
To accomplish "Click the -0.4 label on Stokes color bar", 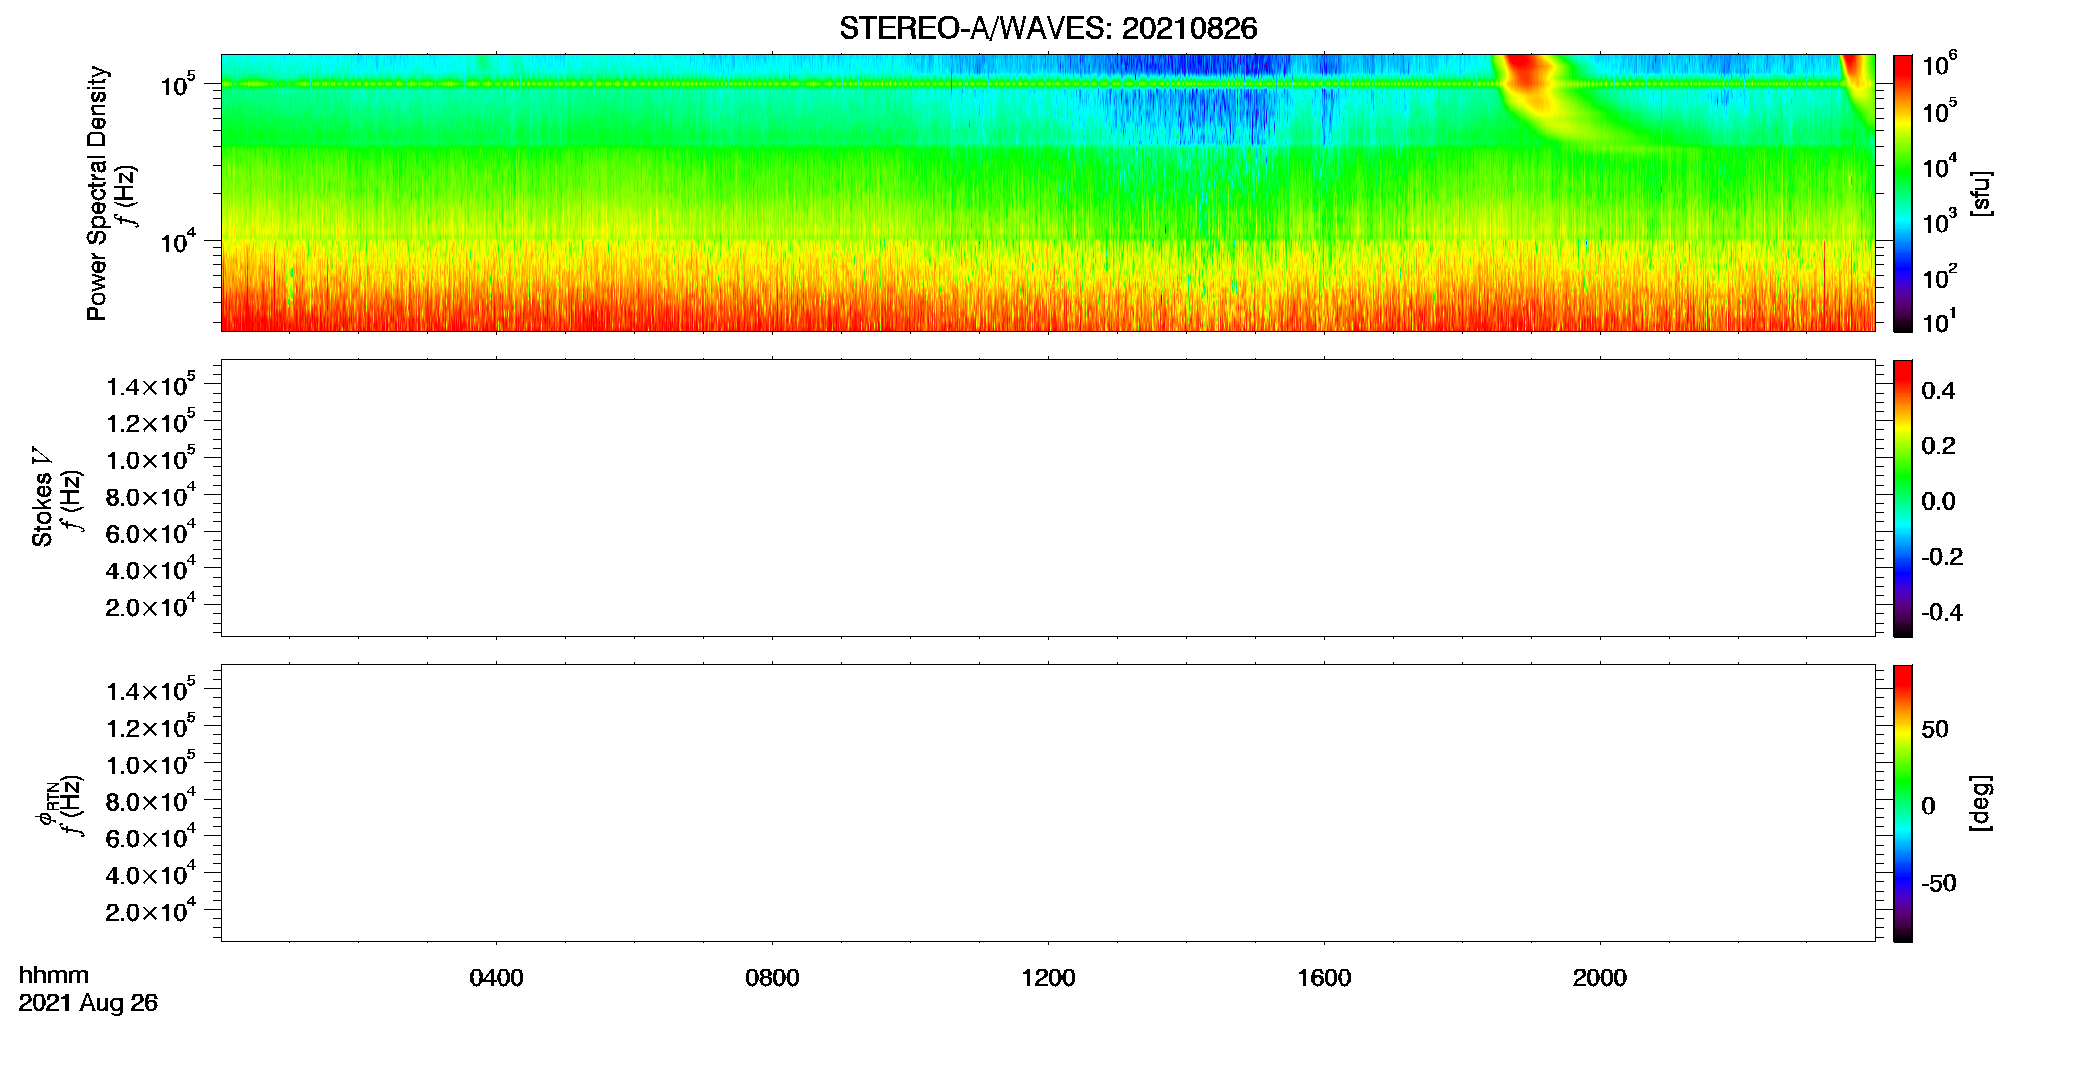I will 1942,612.
